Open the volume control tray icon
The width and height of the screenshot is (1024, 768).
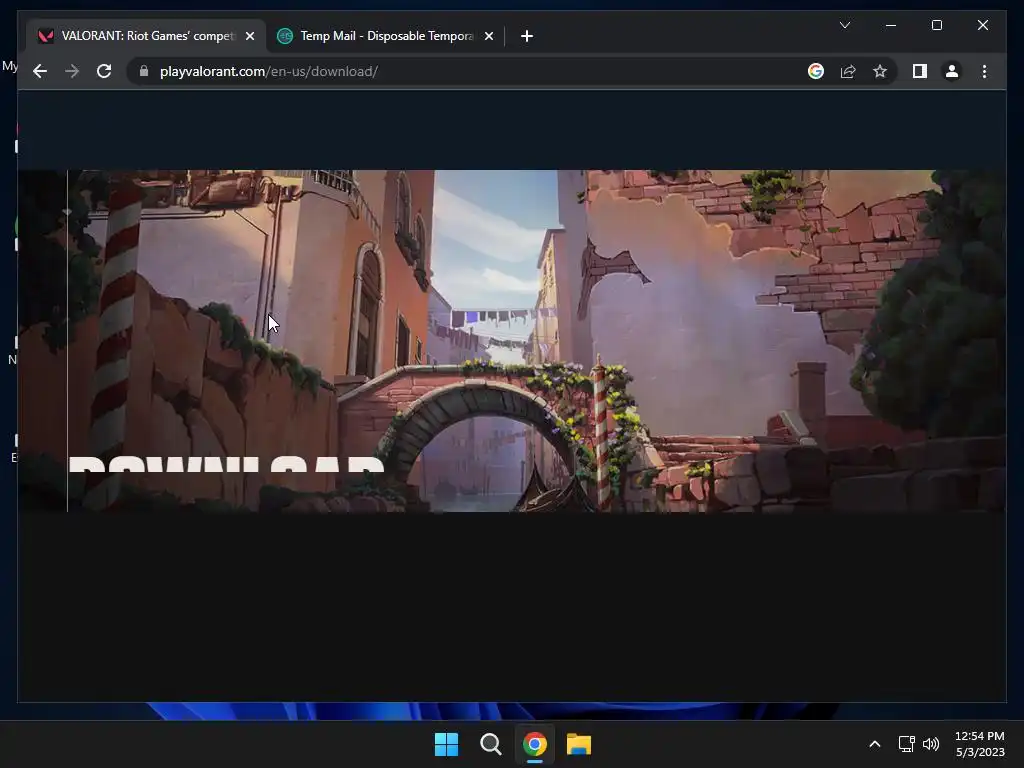[931, 744]
